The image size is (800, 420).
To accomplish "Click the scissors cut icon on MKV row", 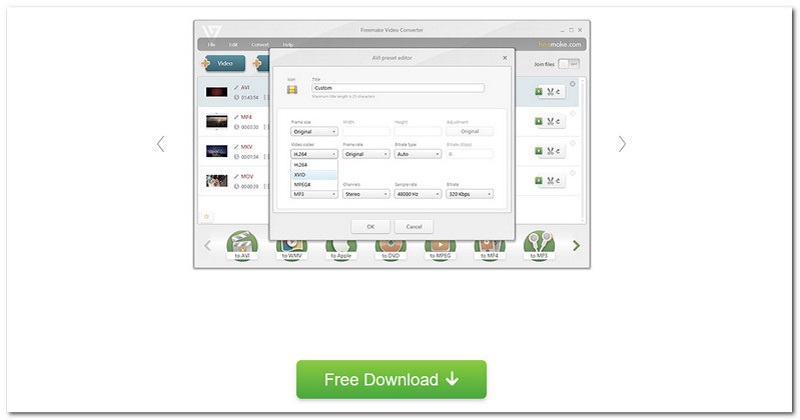I will click(x=551, y=151).
